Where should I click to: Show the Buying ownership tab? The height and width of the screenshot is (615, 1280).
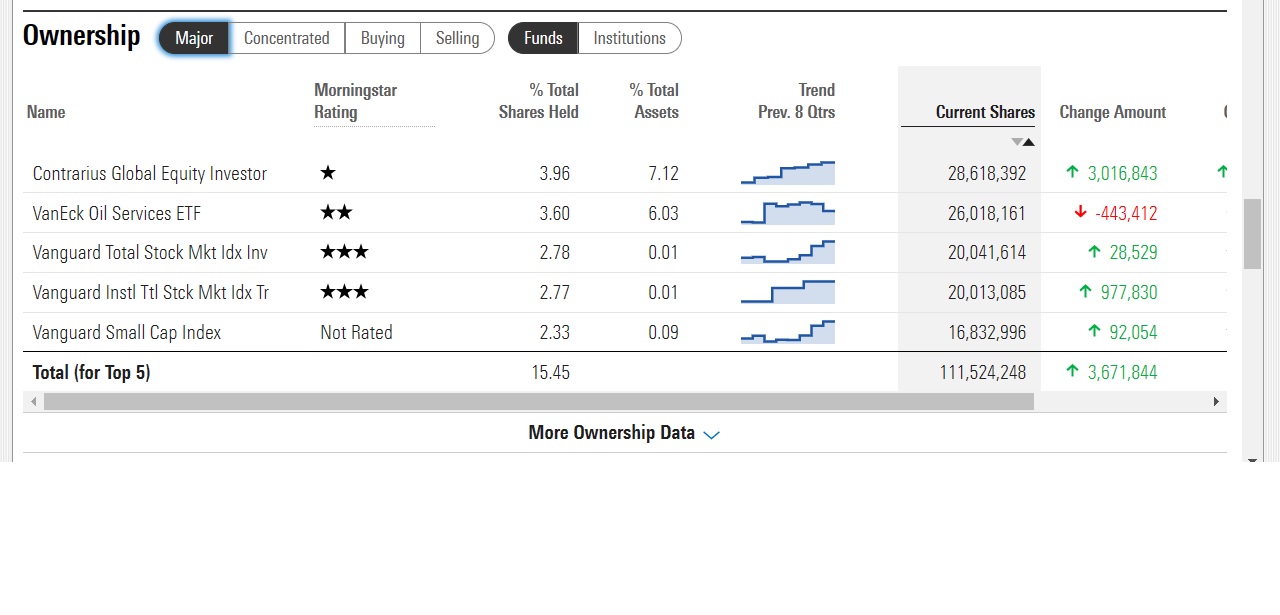tap(383, 38)
